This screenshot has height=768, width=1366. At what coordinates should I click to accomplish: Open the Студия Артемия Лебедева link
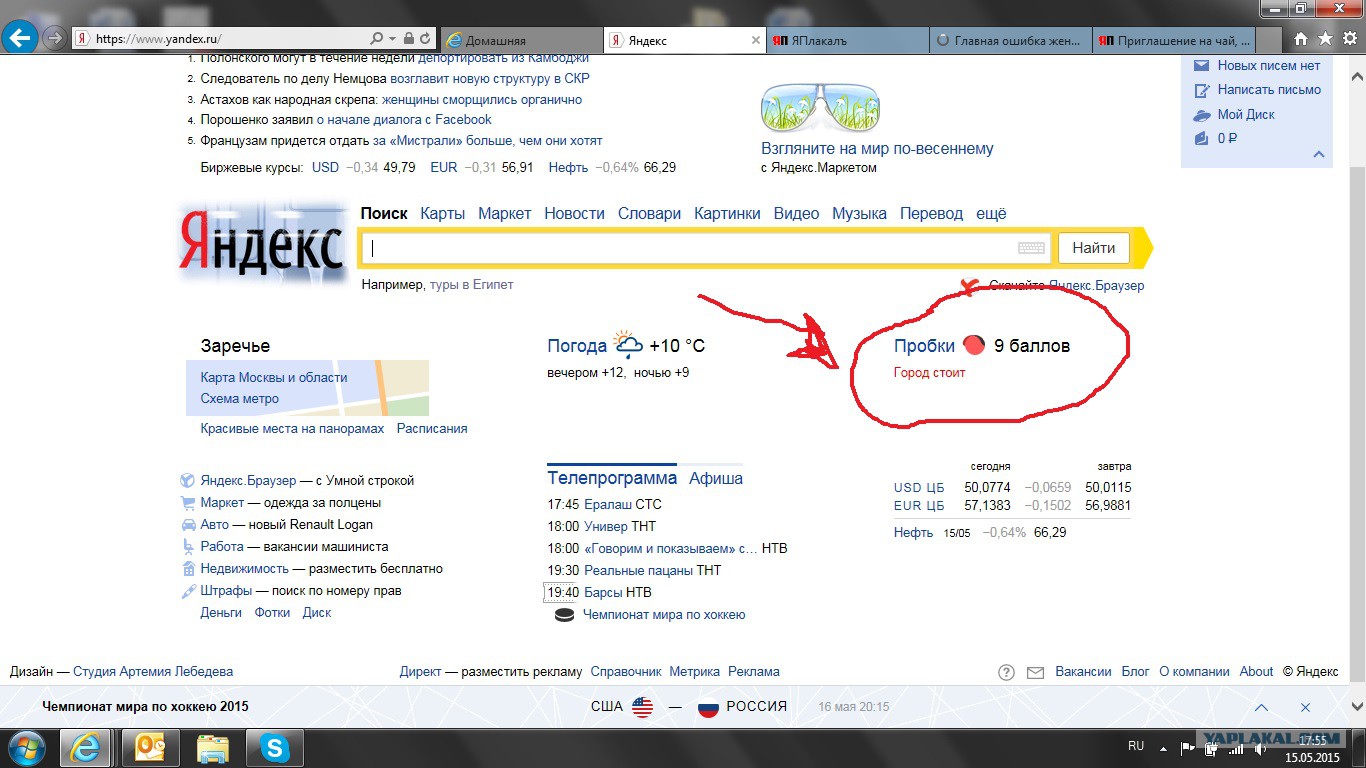[x=153, y=672]
